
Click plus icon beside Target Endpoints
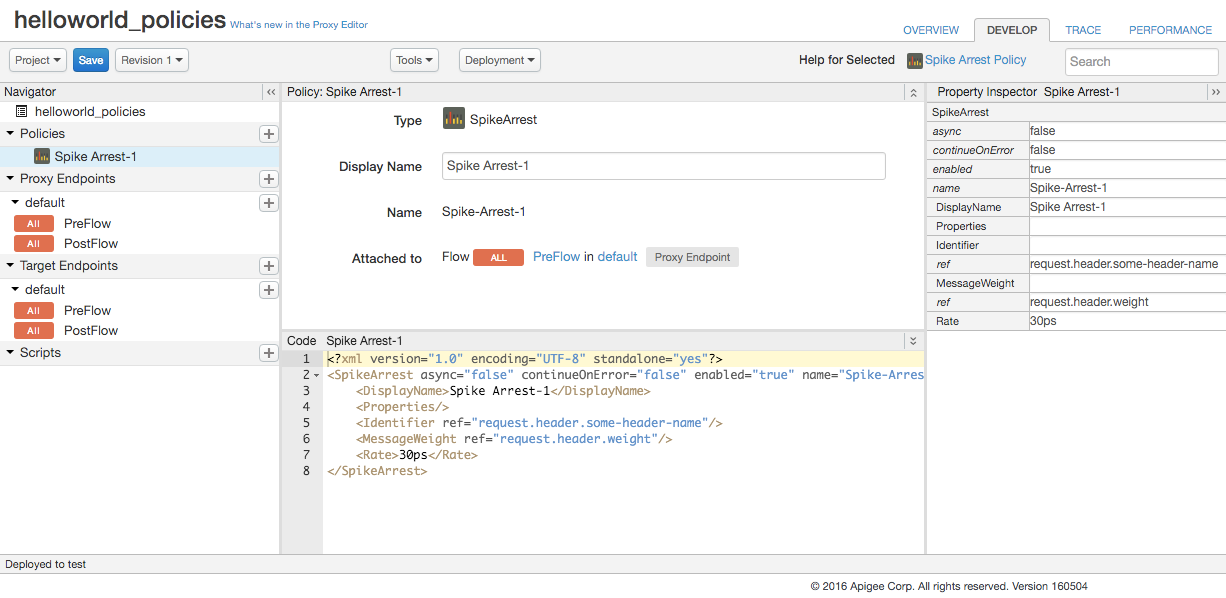[268, 266]
